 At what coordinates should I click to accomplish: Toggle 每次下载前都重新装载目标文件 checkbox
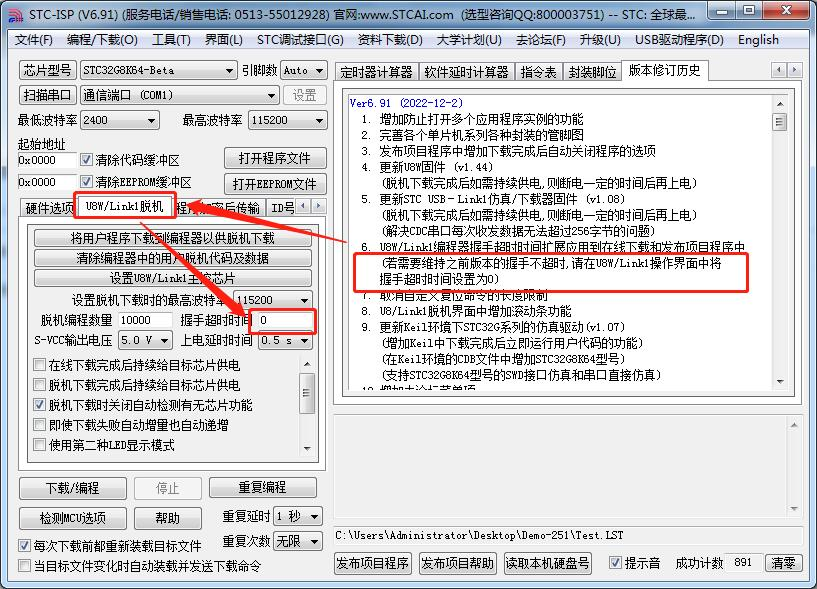pos(24,546)
